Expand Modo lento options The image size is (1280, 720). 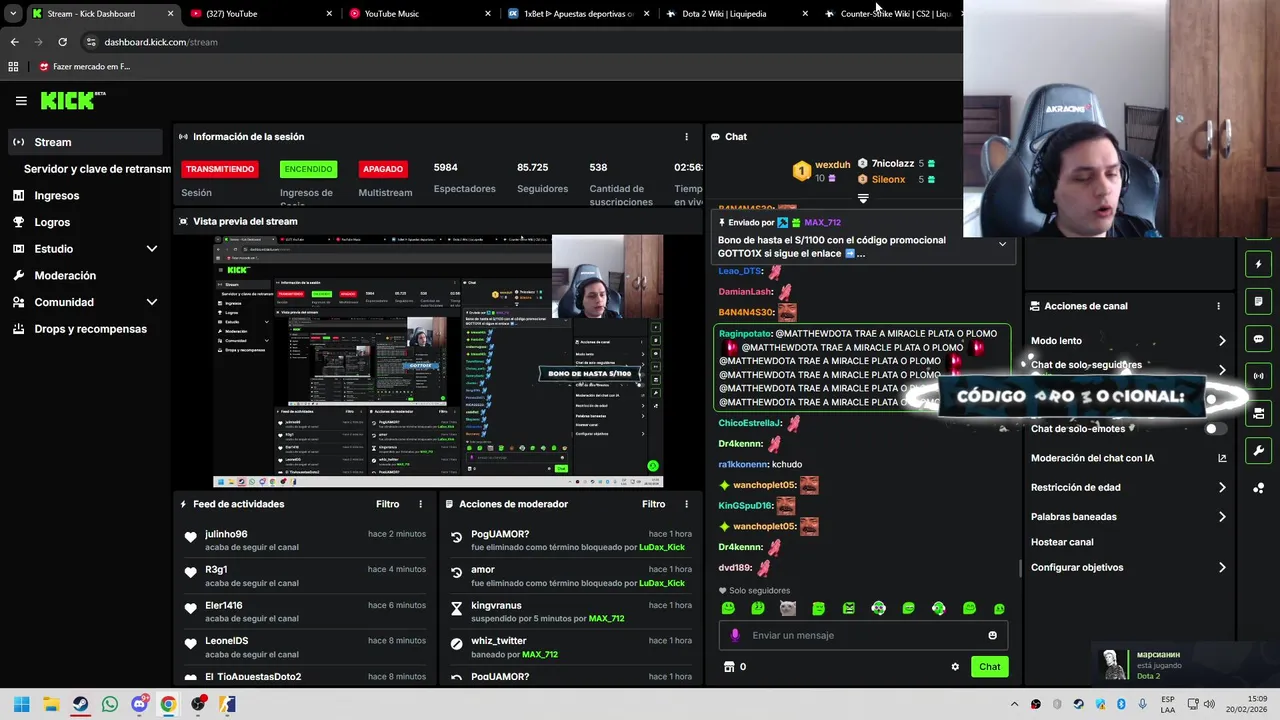pyautogui.click(x=1222, y=341)
